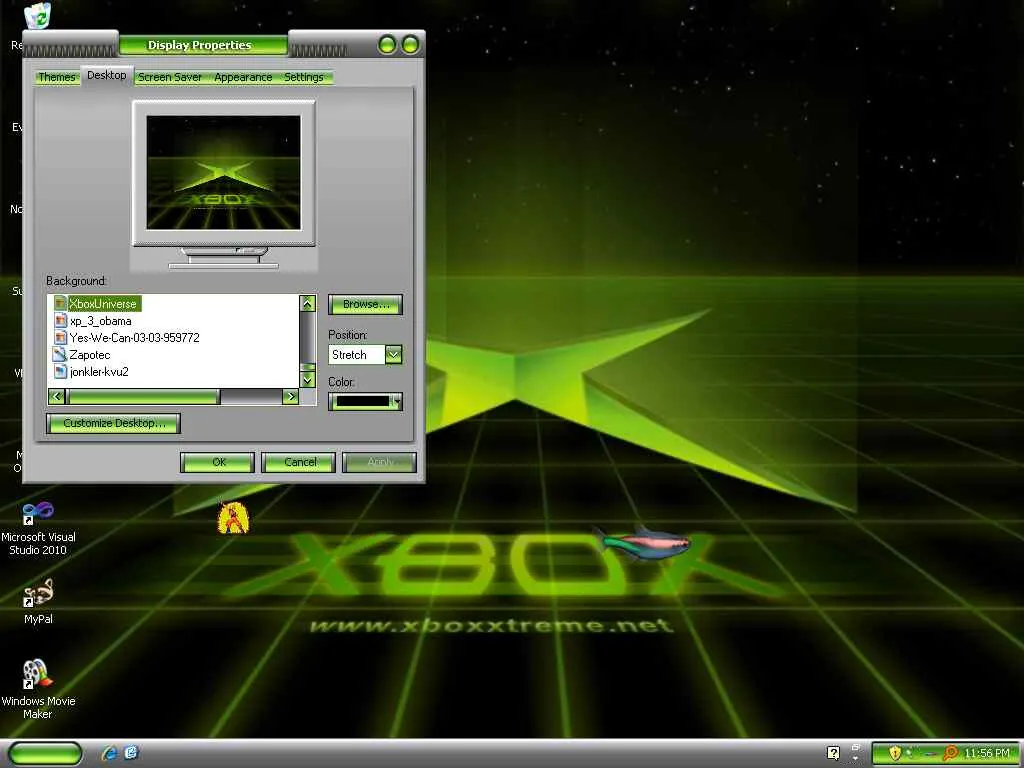1024x768 pixels.
Task: Open second Quick Launch browser icon
Action: (131, 753)
